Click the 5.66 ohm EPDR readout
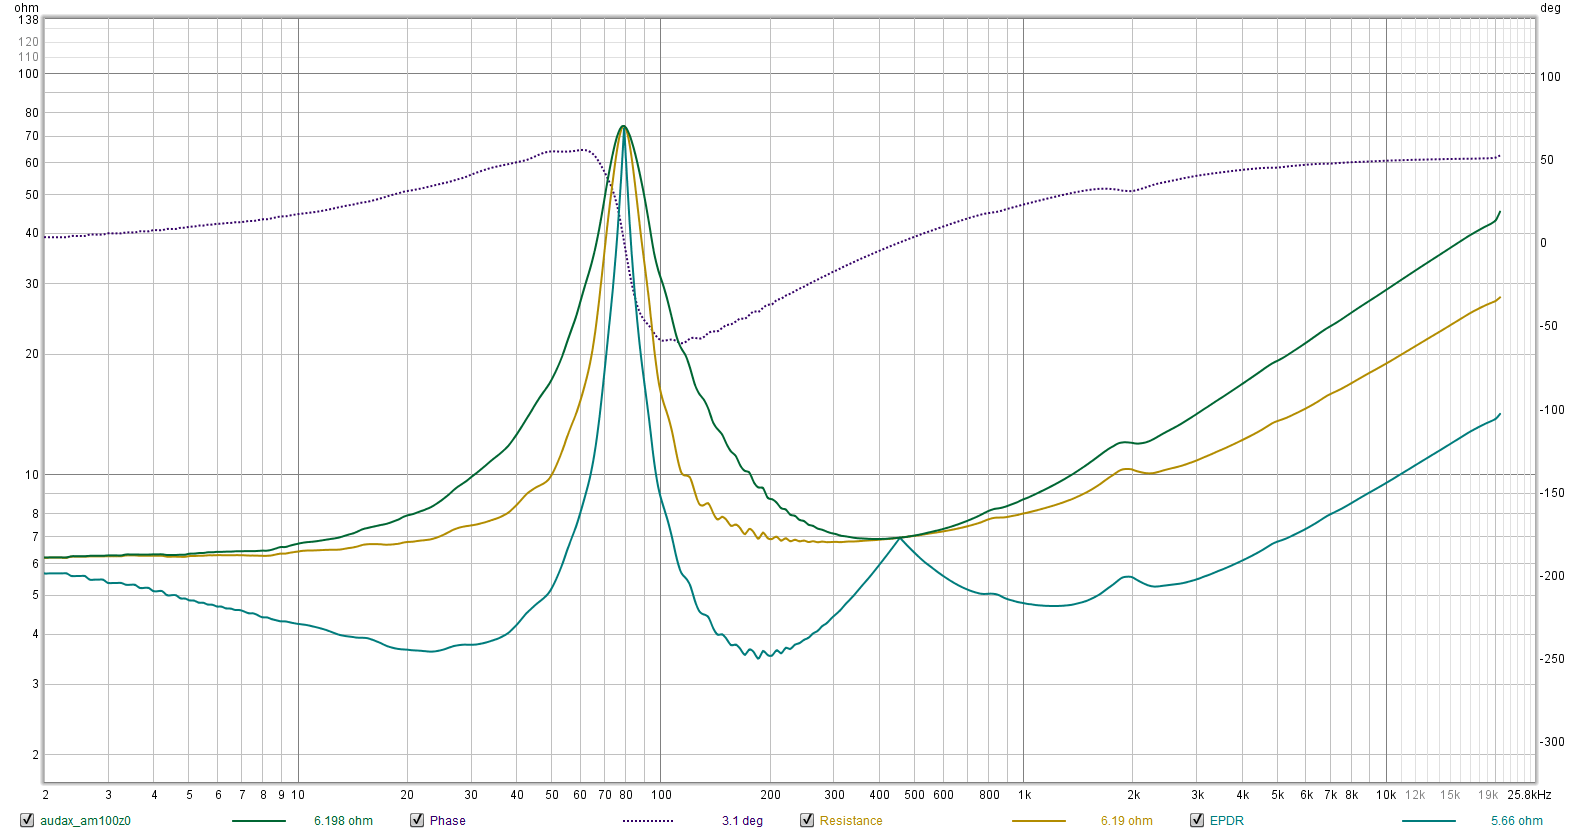Screen dimensions: 1592x835 1517,821
